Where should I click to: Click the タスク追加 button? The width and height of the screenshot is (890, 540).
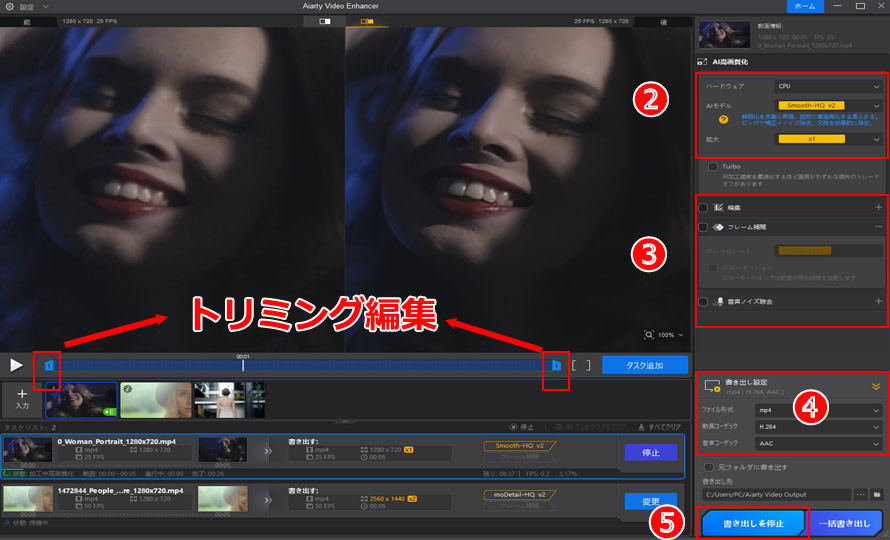pyautogui.click(x=644, y=366)
